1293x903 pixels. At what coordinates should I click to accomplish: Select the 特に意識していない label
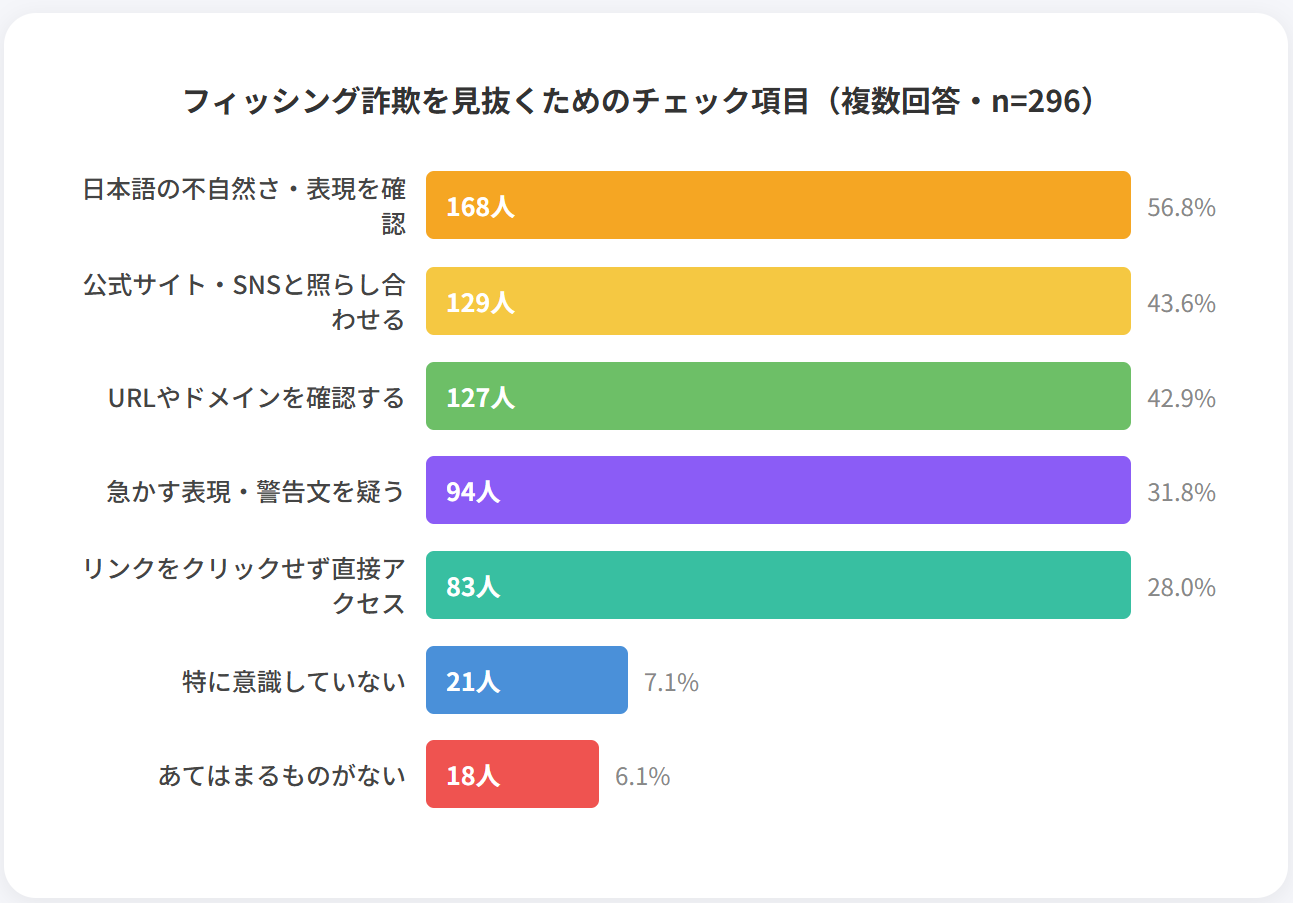tap(294, 682)
